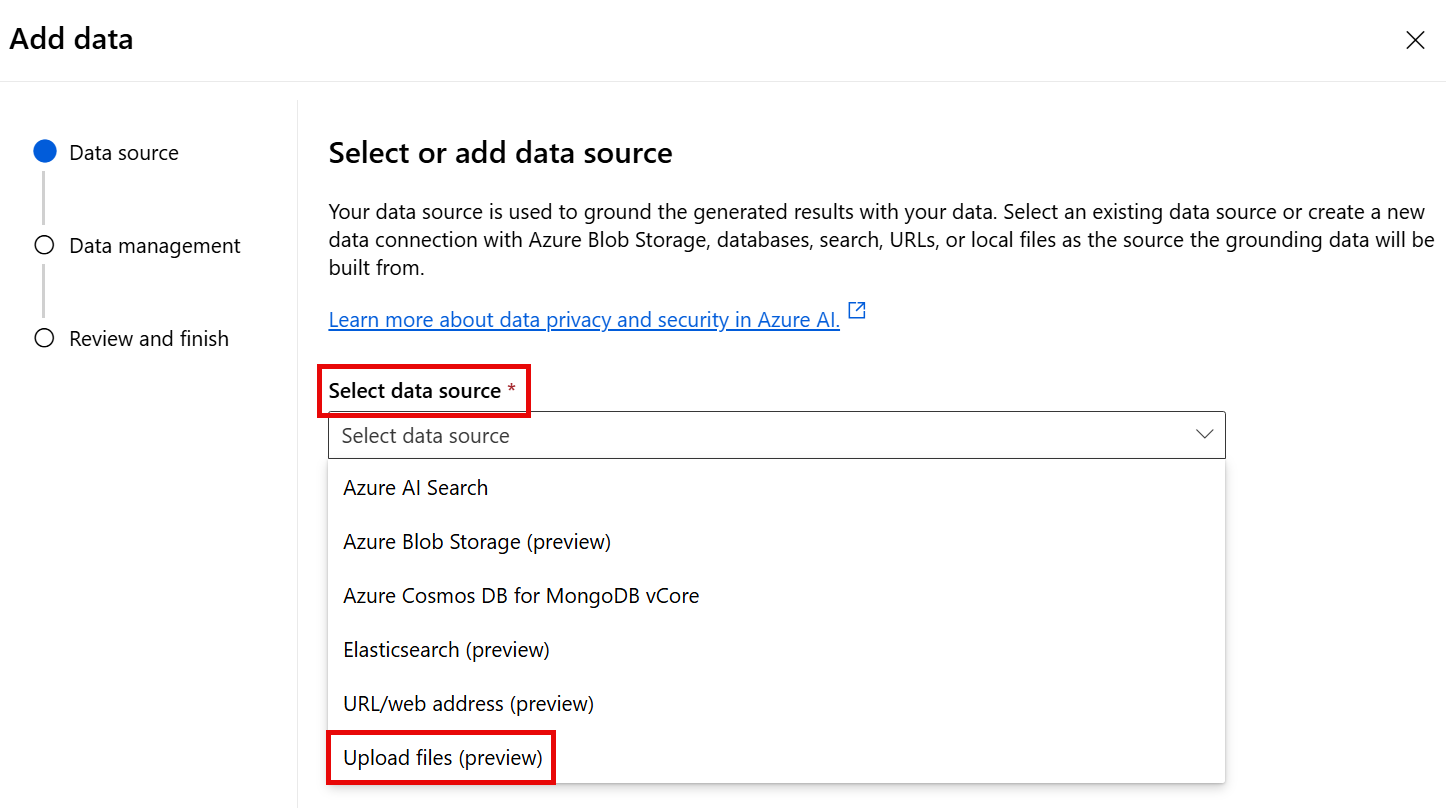Viewport: 1446px width, 808px height.
Task: Click the Select data source combo box
Action: (776, 435)
